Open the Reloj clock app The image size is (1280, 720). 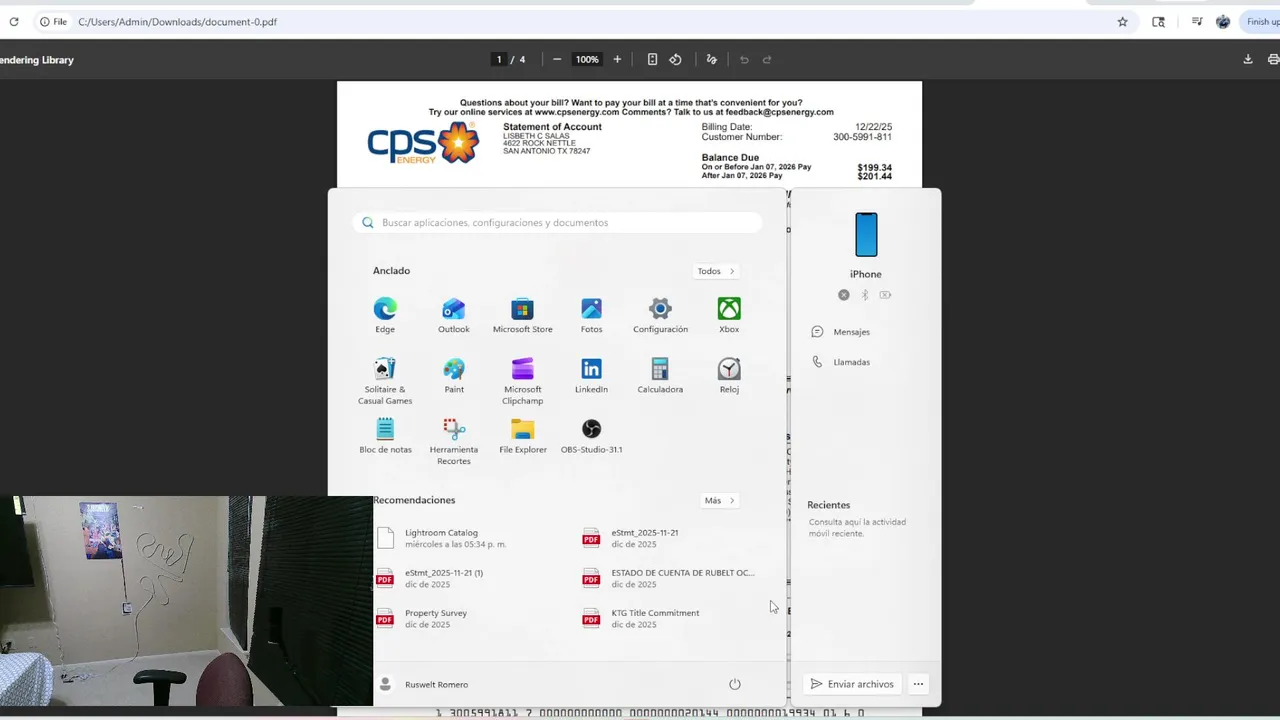tap(729, 375)
